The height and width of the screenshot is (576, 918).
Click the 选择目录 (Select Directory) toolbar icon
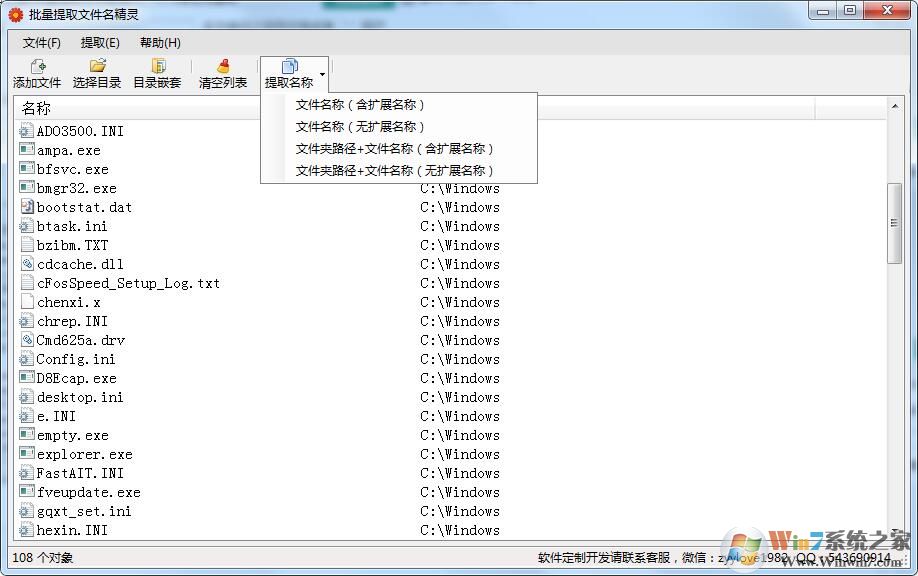point(96,72)
